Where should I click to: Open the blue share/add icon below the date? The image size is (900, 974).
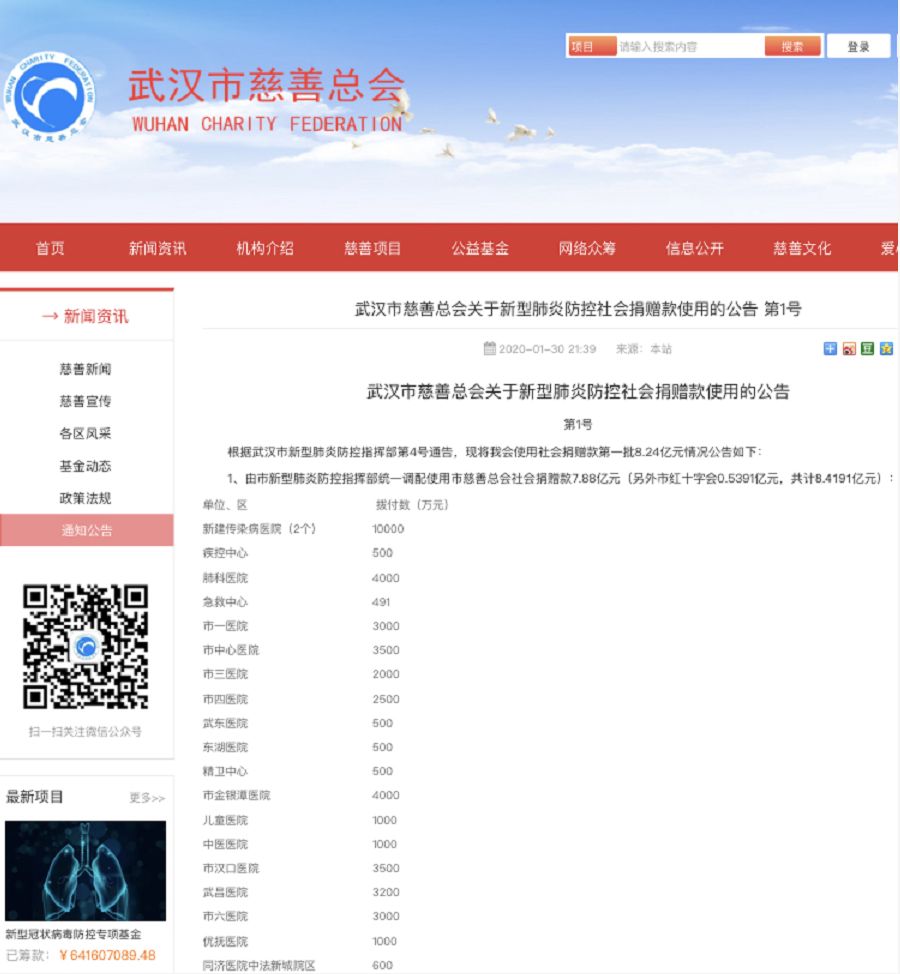click(x=830, y=348)
